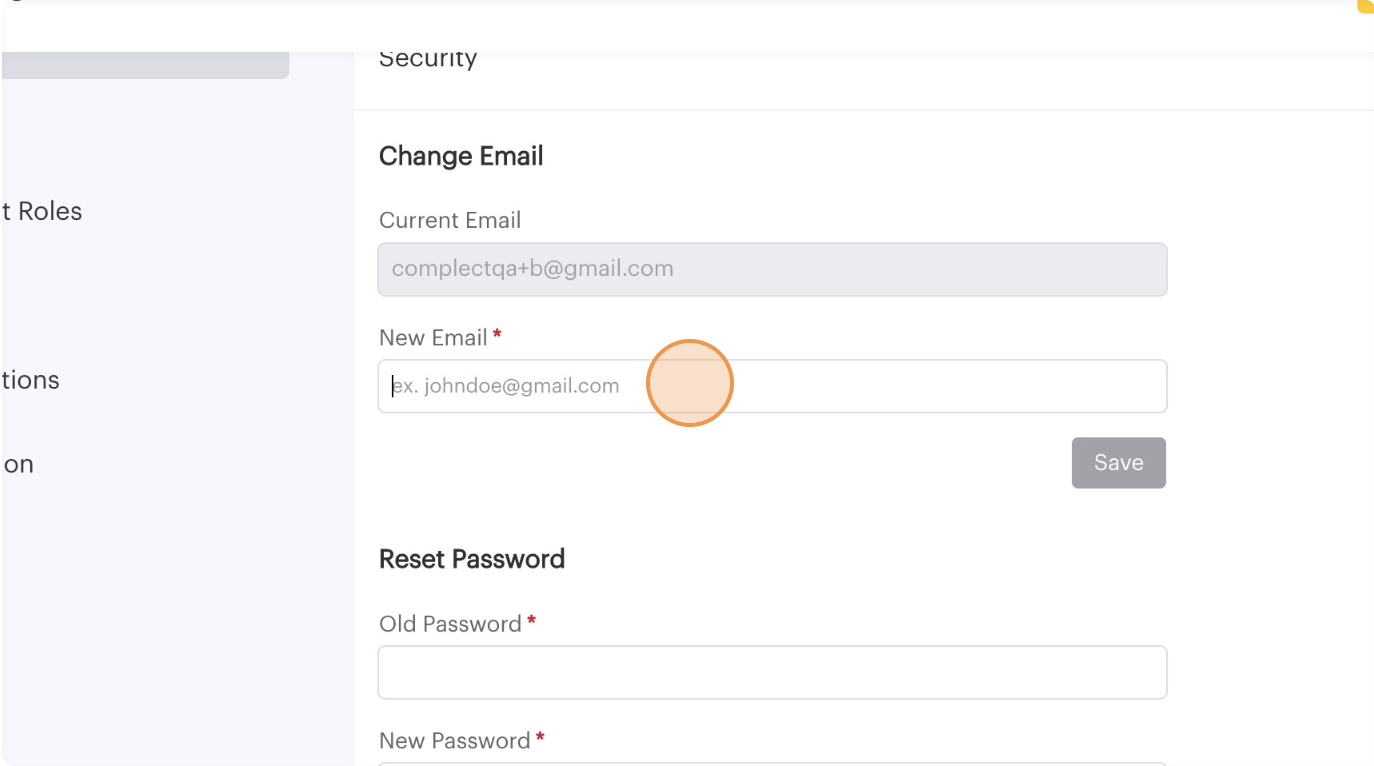Open the Roles sidebar item
The height and width of the screenshot is (766, 1374).
pos(42,211)
